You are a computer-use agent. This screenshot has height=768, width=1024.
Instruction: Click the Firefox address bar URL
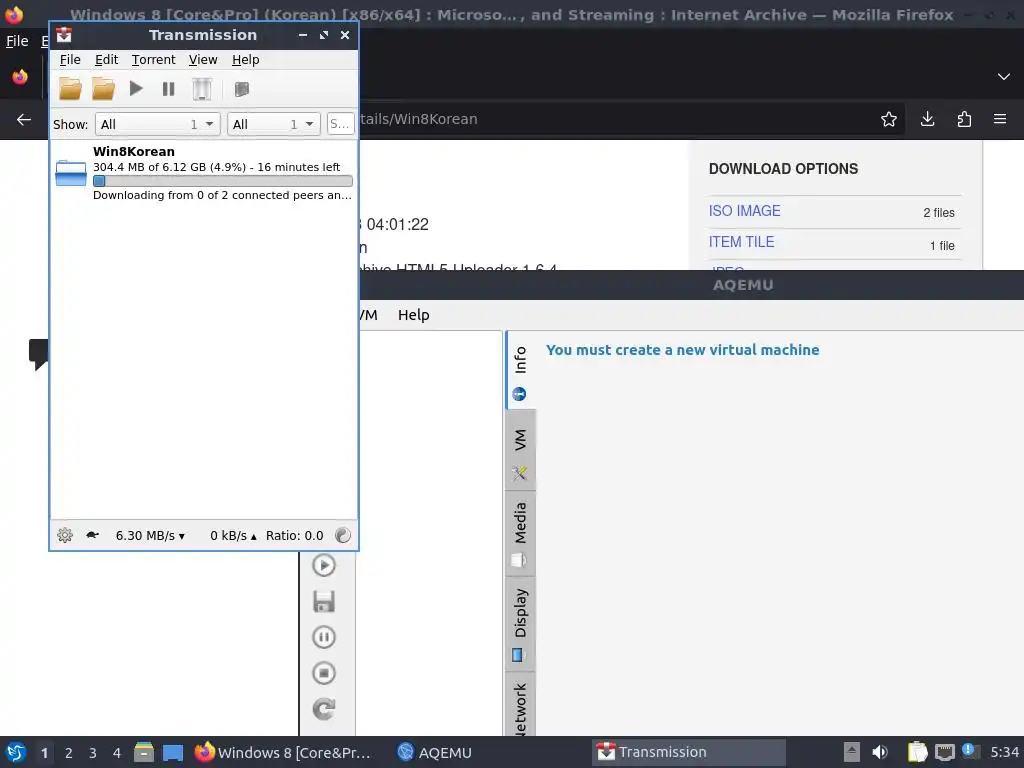pos(419,119)
